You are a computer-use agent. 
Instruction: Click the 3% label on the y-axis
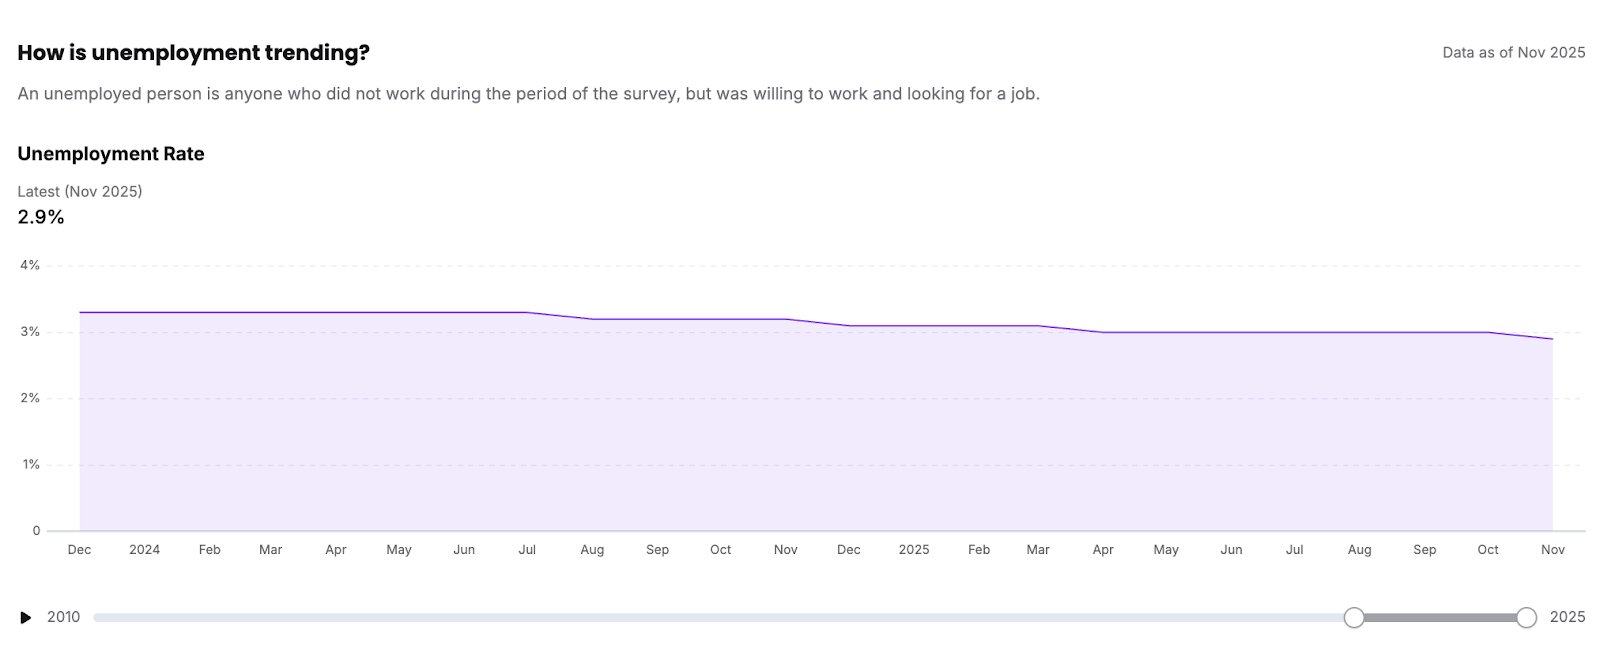coord(29,332)
